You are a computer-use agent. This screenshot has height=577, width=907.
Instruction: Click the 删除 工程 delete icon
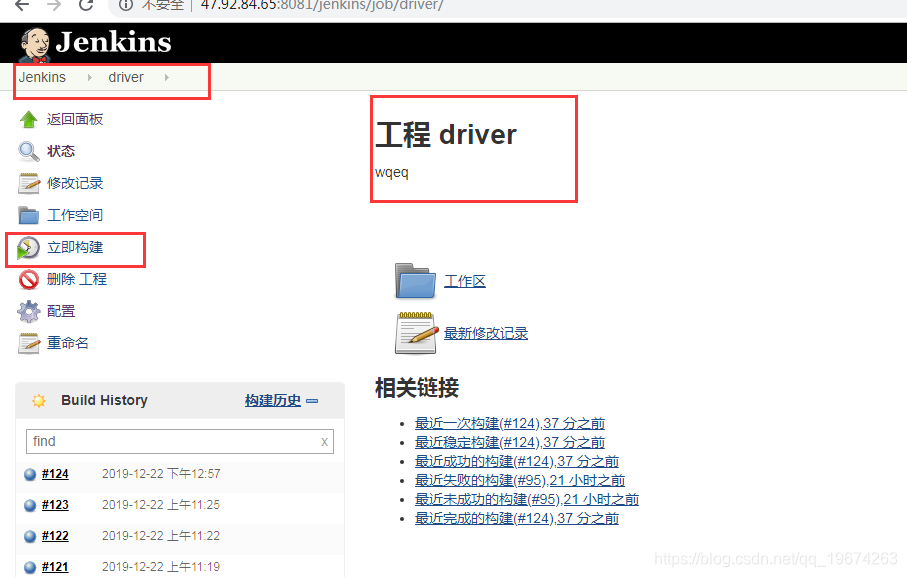point(29,279)
